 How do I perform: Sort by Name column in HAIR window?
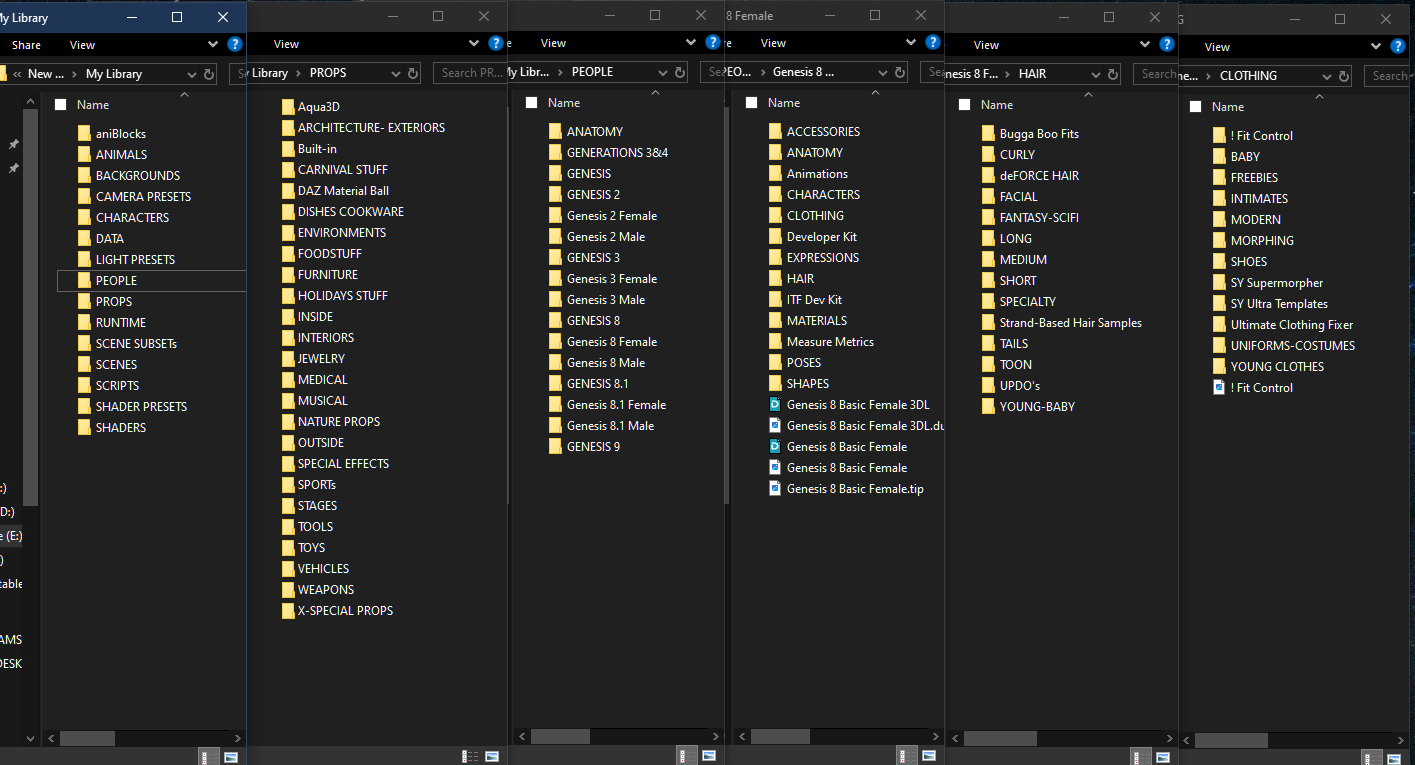997,105
